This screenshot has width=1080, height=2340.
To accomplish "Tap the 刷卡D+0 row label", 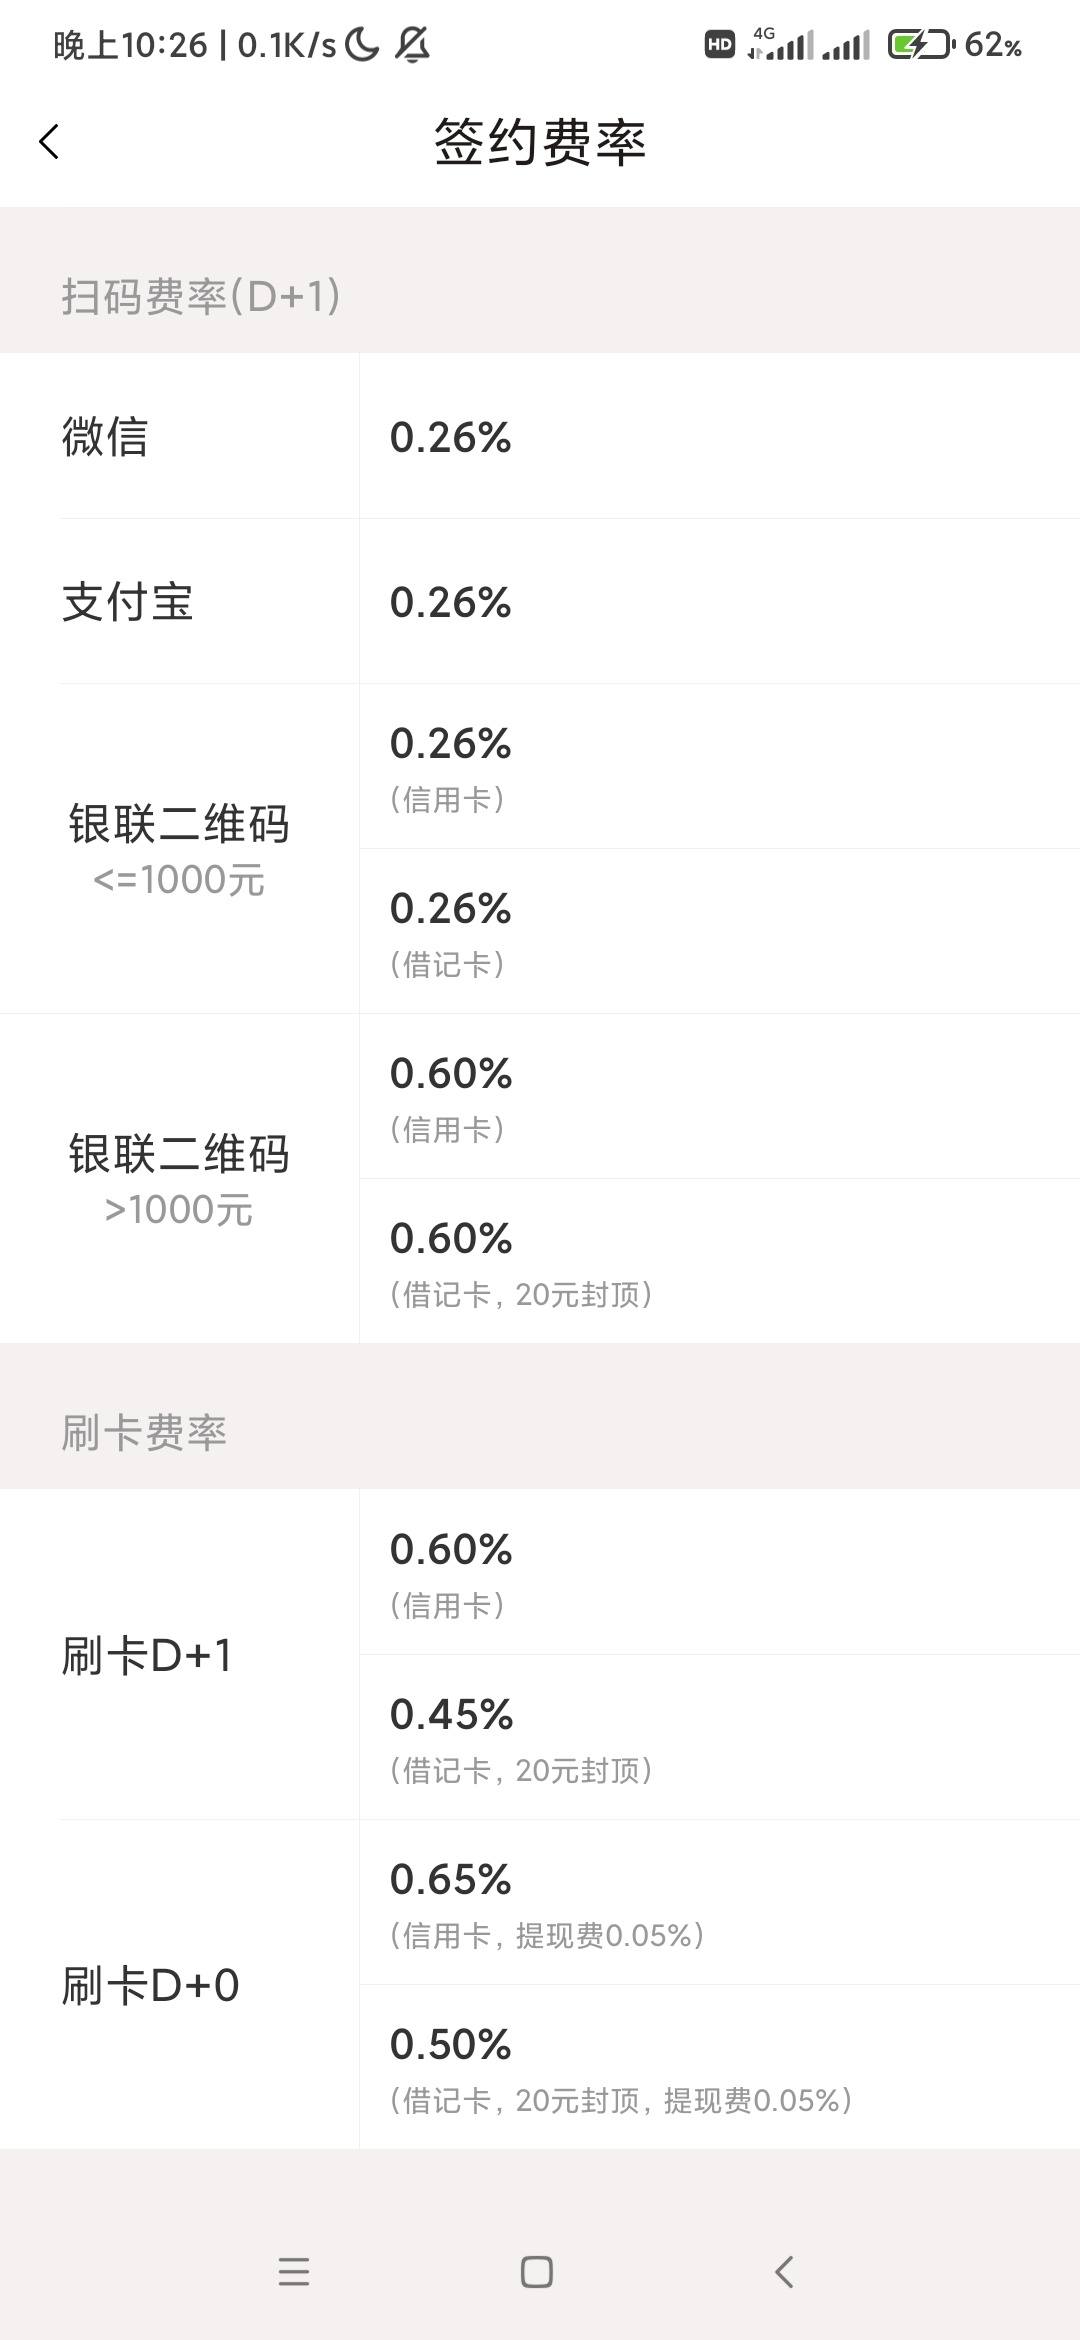I will (x=150, y=1985).
